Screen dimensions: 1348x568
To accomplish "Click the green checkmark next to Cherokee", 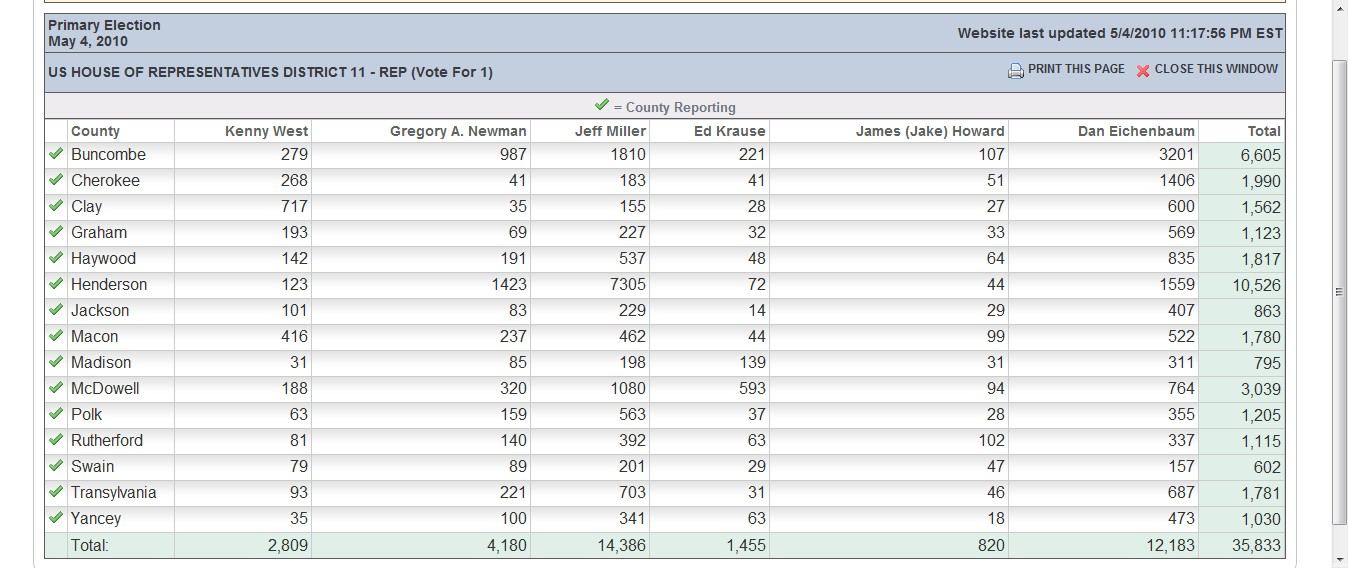I will pyautogui.click(x=56, y=180).
